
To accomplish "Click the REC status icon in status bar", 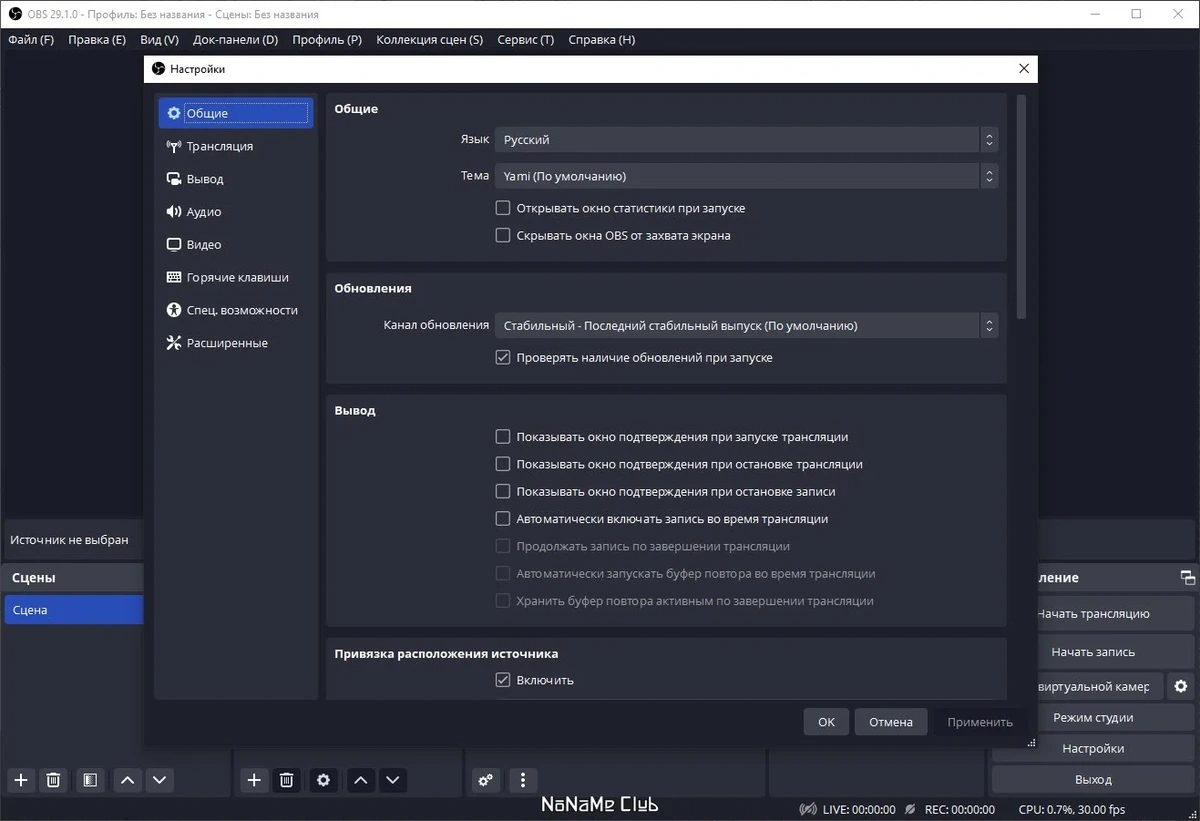I will (x=911, y=809).
